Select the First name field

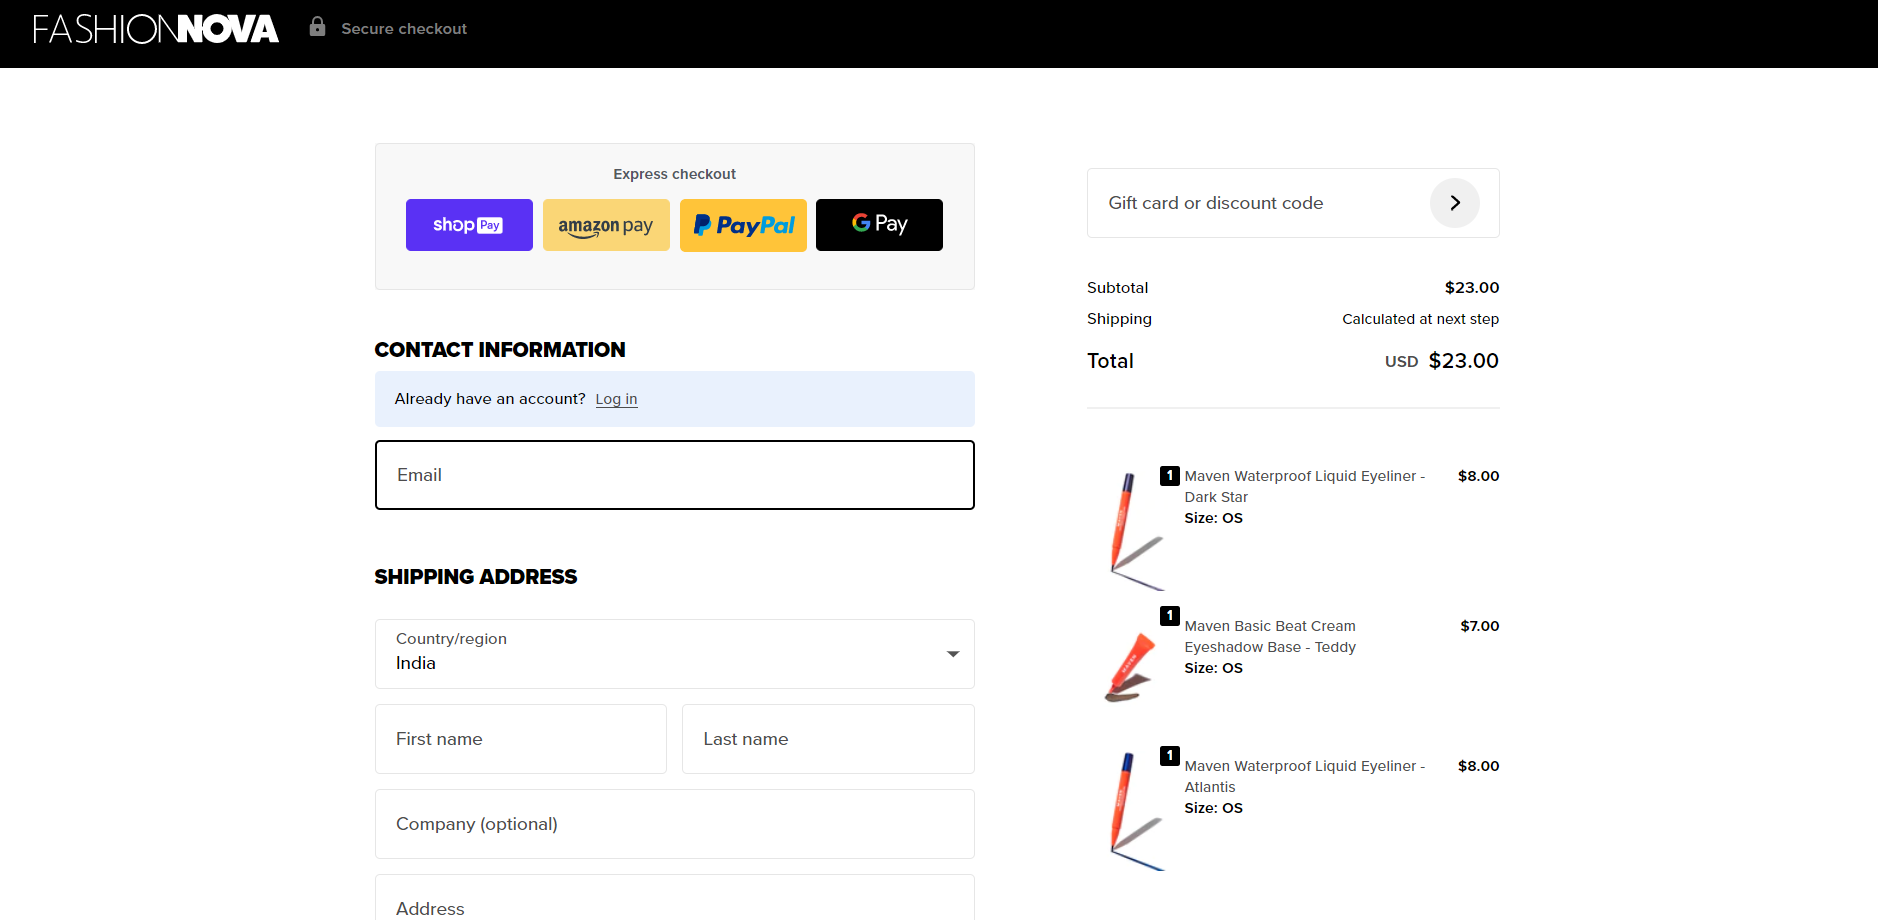click(x=520, y=739)
